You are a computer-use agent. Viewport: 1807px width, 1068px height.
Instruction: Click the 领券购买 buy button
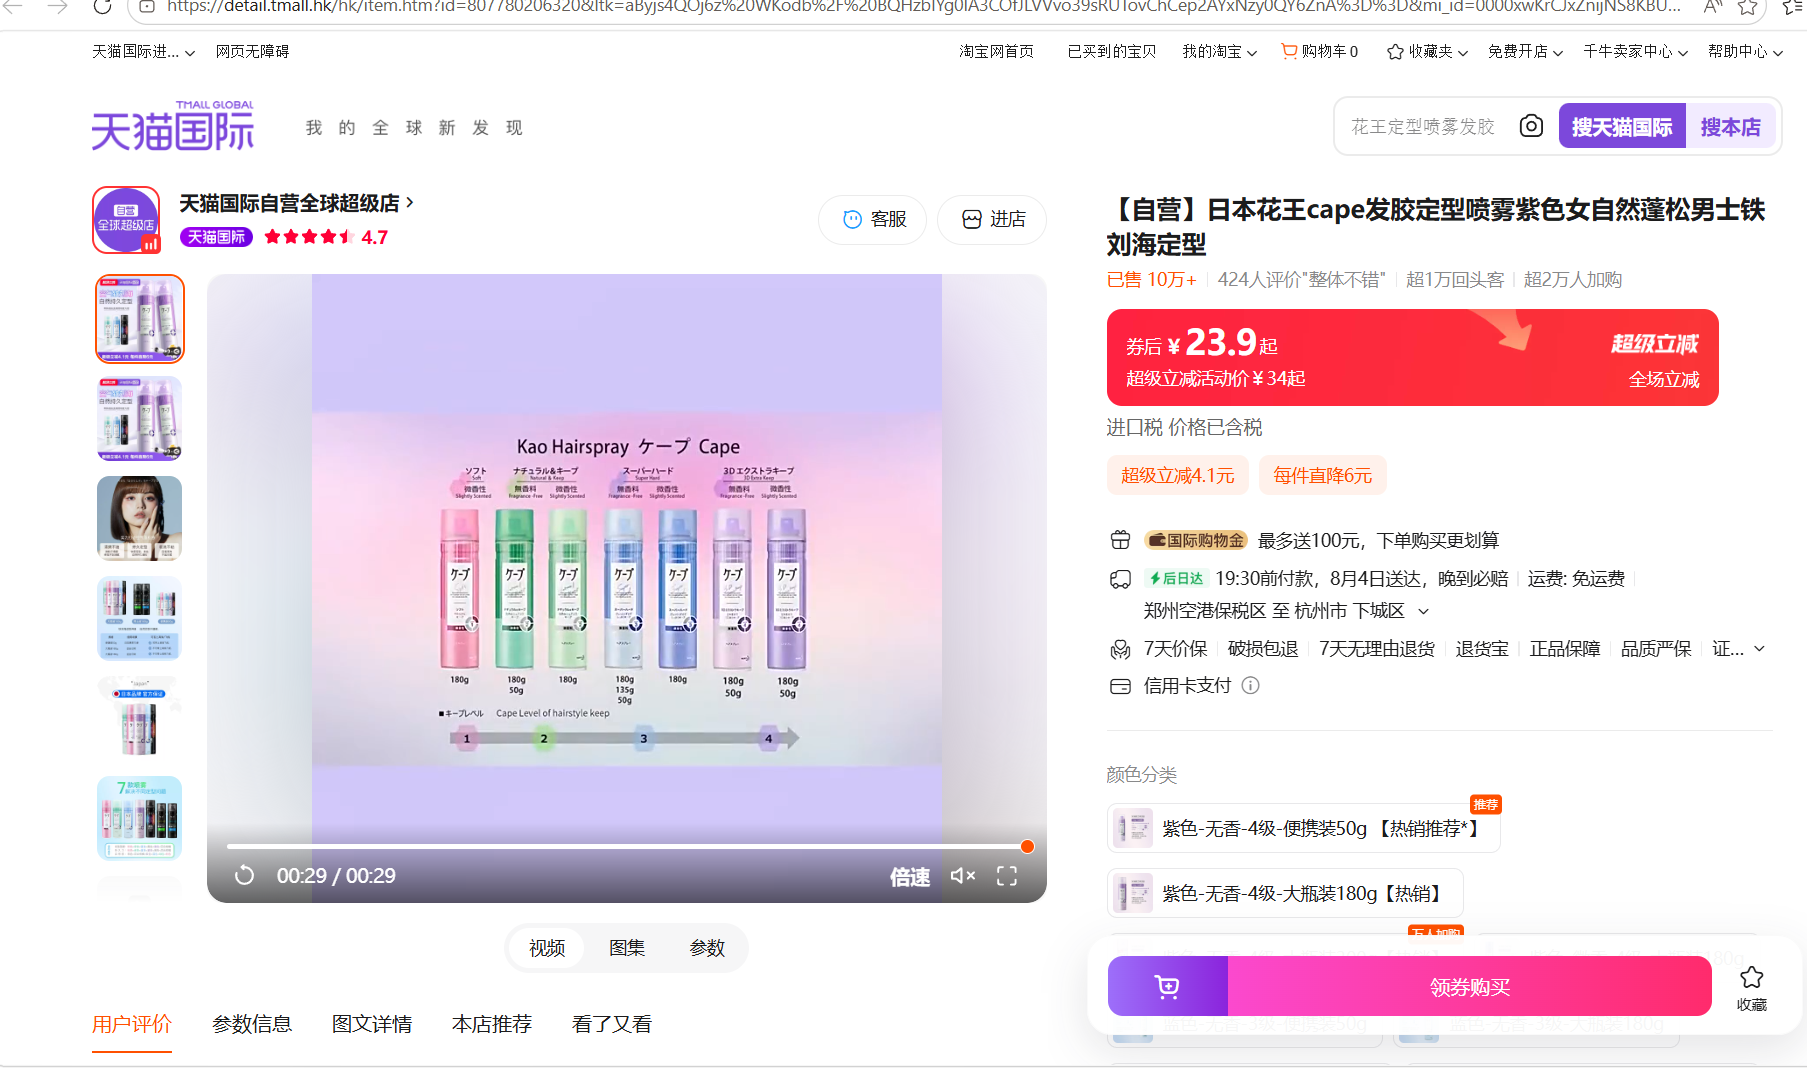click(x=1470, y=987)
